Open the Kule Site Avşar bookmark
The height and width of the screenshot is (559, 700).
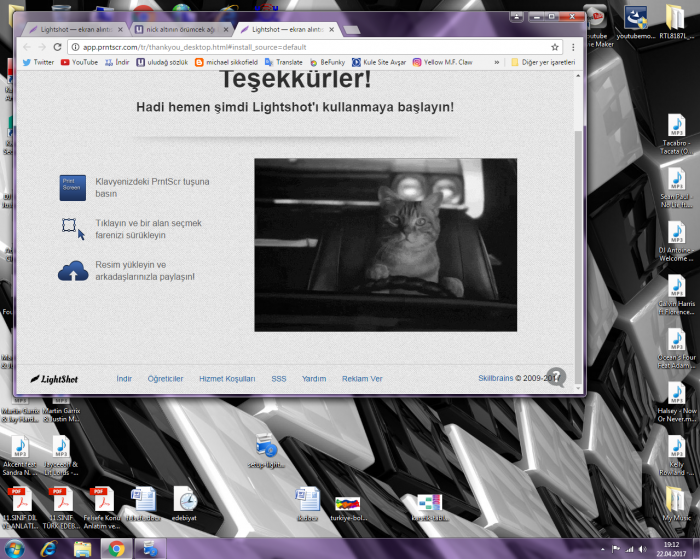point(379,62)
